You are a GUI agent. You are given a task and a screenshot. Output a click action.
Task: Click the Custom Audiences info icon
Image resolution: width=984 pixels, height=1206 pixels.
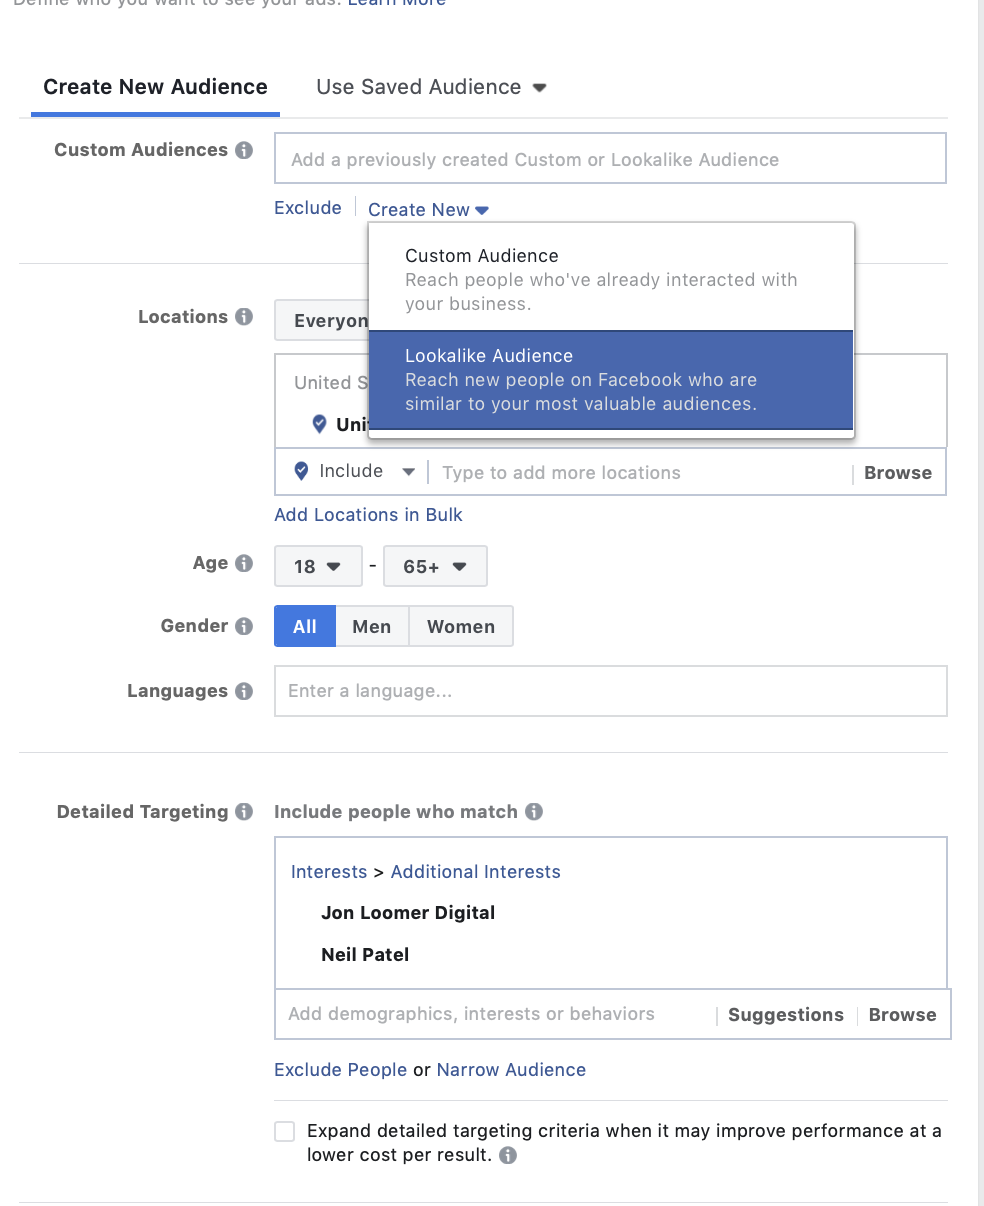click(244, 151)
